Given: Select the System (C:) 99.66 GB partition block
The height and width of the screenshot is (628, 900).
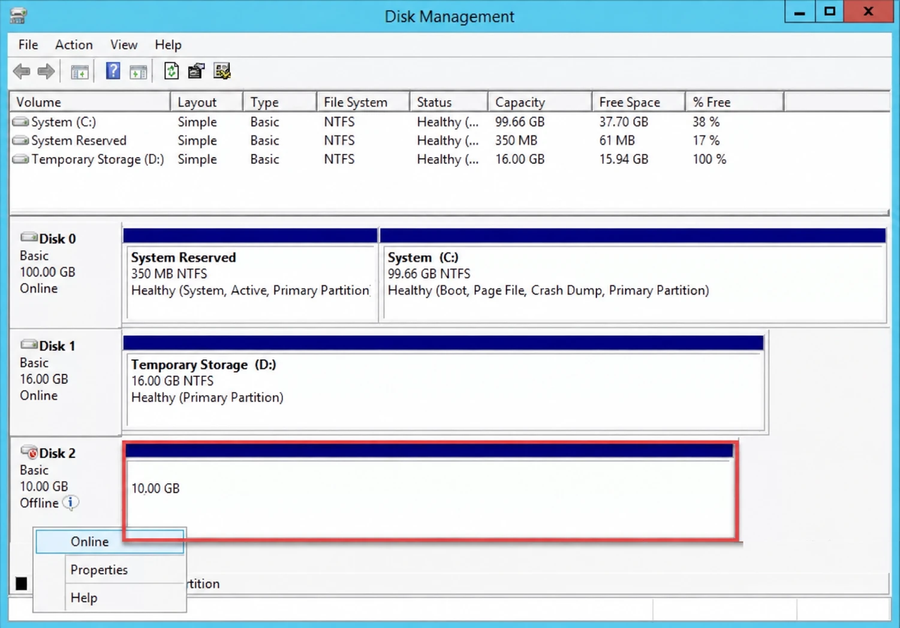Looking at the screenshot, I should click(x=633, y=276).
